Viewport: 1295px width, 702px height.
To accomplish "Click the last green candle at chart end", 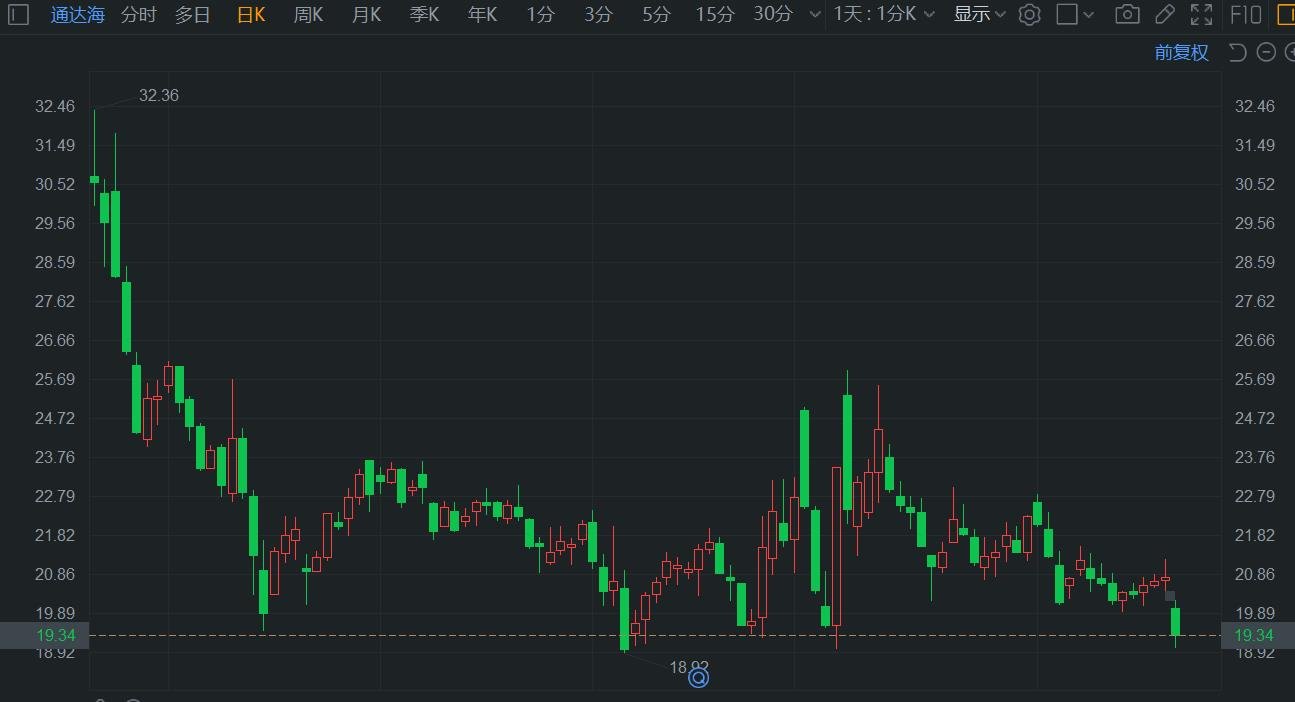I will click(1176, 621).
